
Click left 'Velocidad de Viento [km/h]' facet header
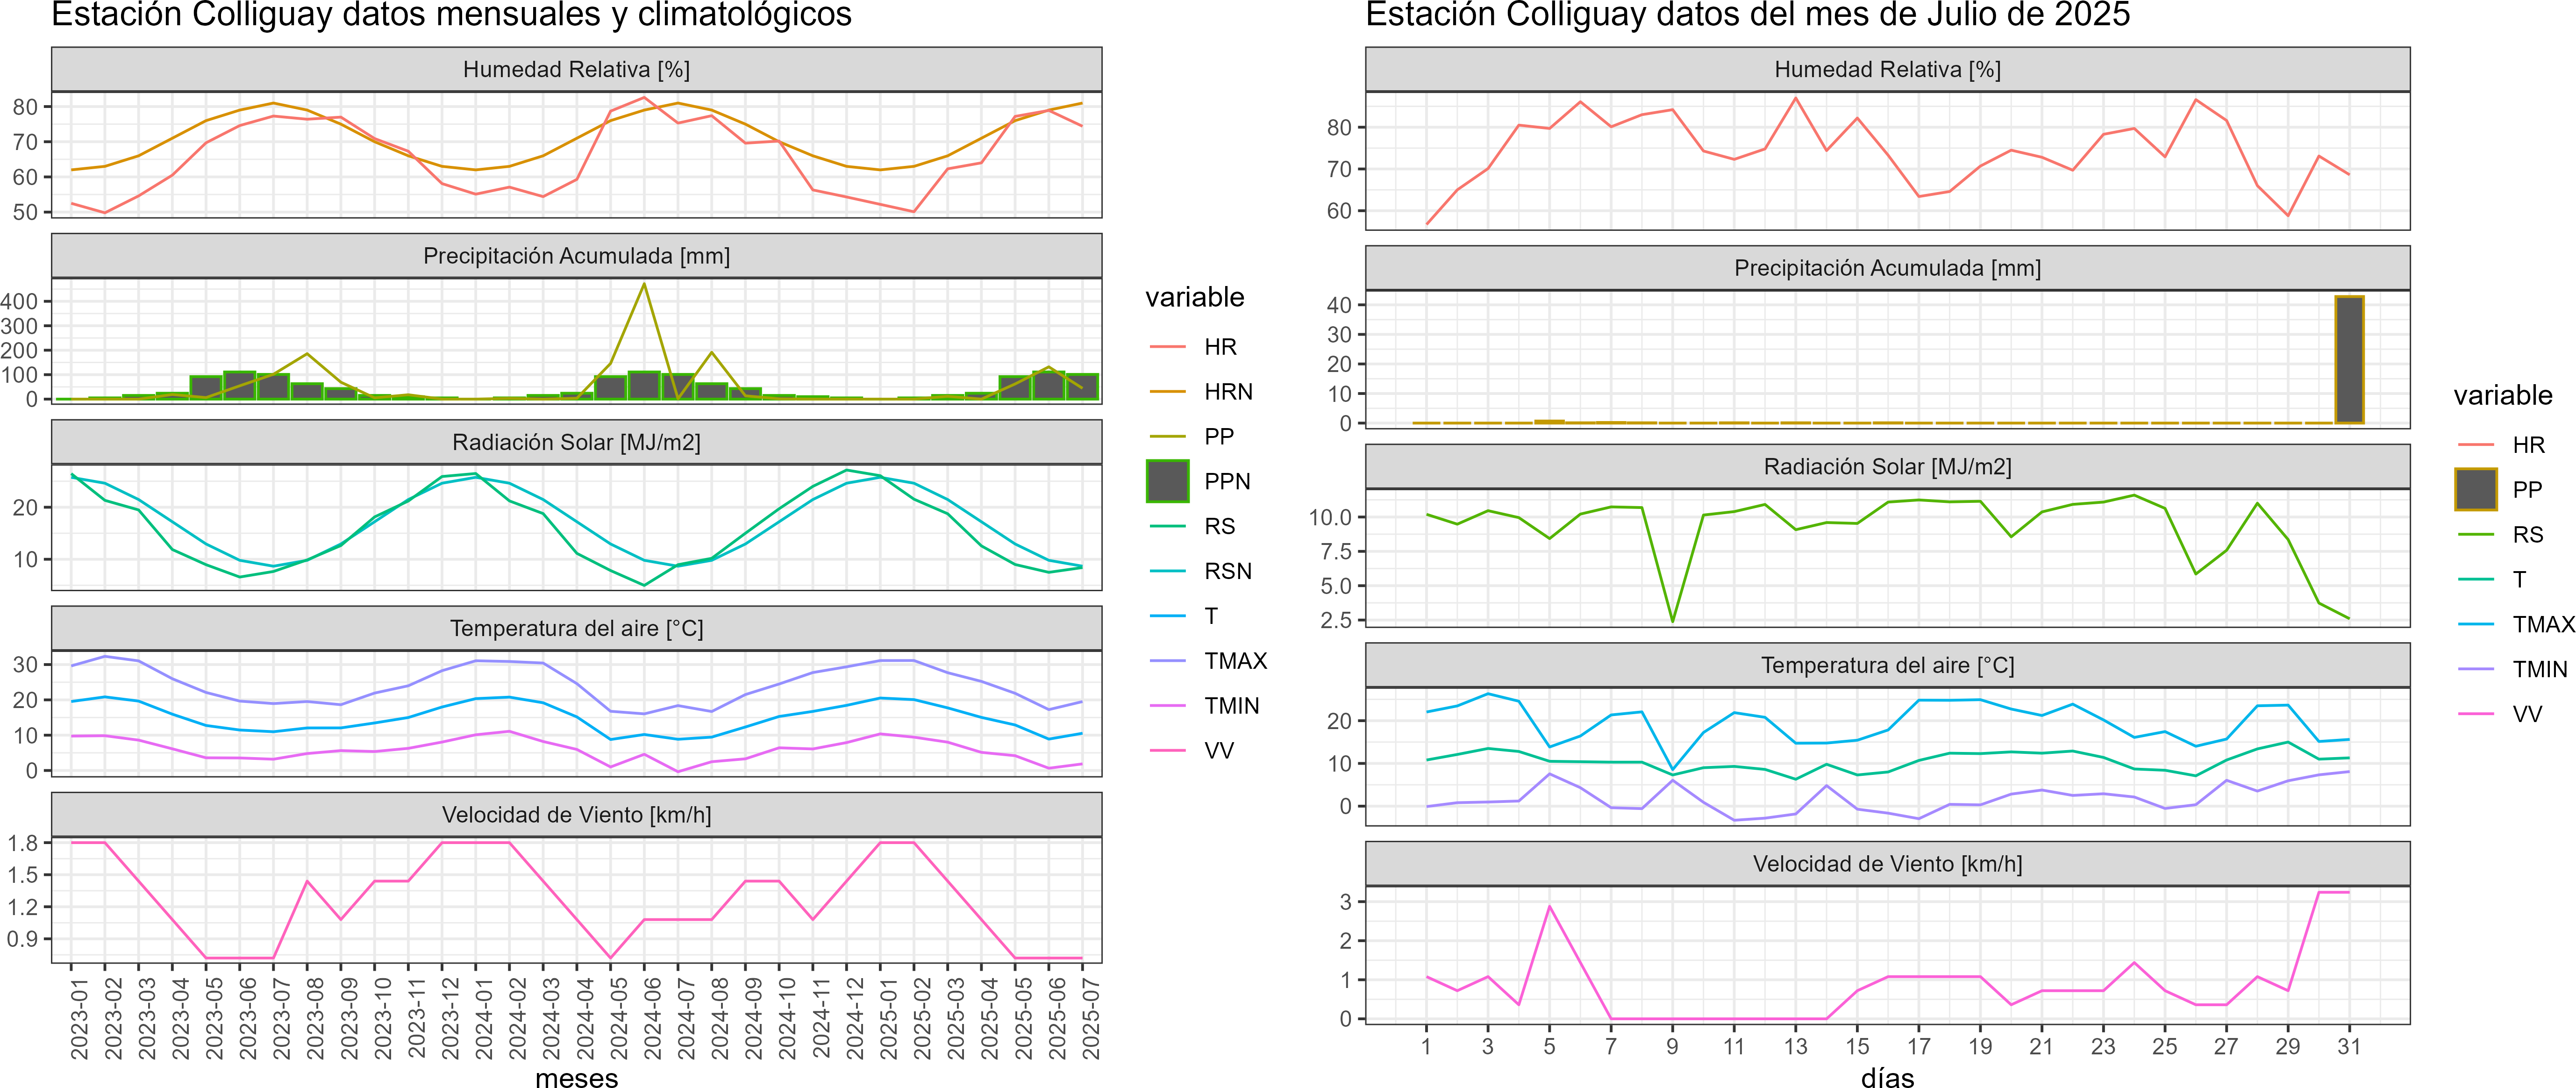(577, 815)
